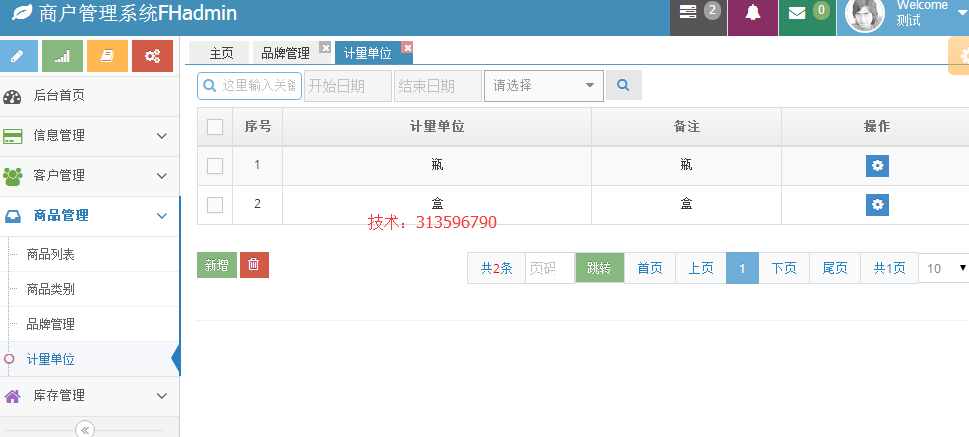Click the green signal bars shortcut button
Image resolution: width=969 pixels, height=437 pixels.
[62, 56]
